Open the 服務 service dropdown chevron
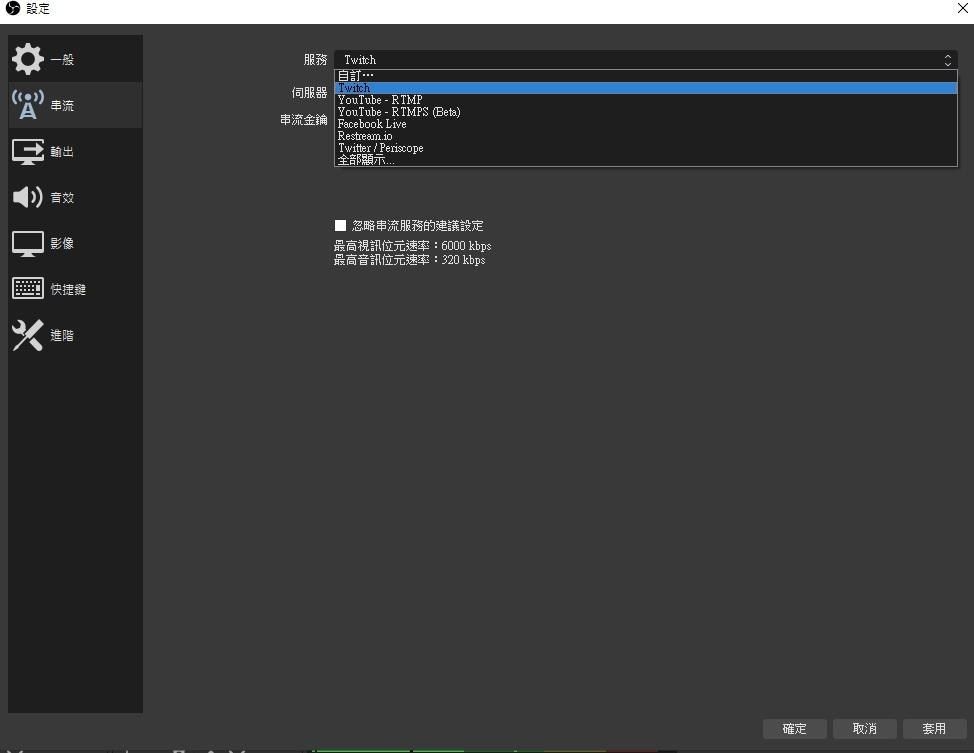 click(946, 59)
